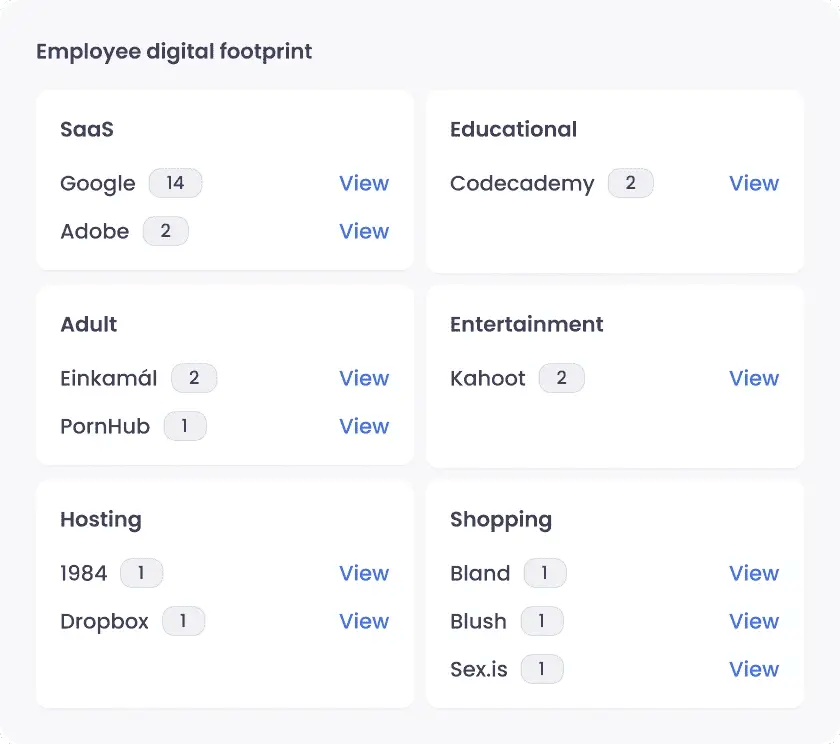This screenshot has height=744, width=840.
Task: View PornHub activity details
Action: pyautogui.click(x=363, y=426)
